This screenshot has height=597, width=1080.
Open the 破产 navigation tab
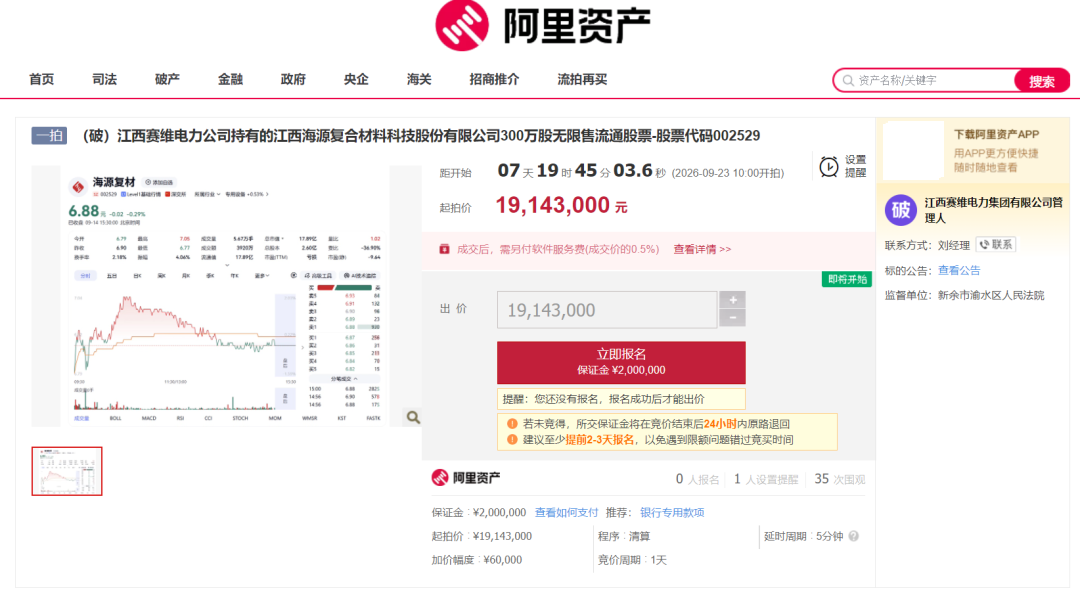pos(167,79)
